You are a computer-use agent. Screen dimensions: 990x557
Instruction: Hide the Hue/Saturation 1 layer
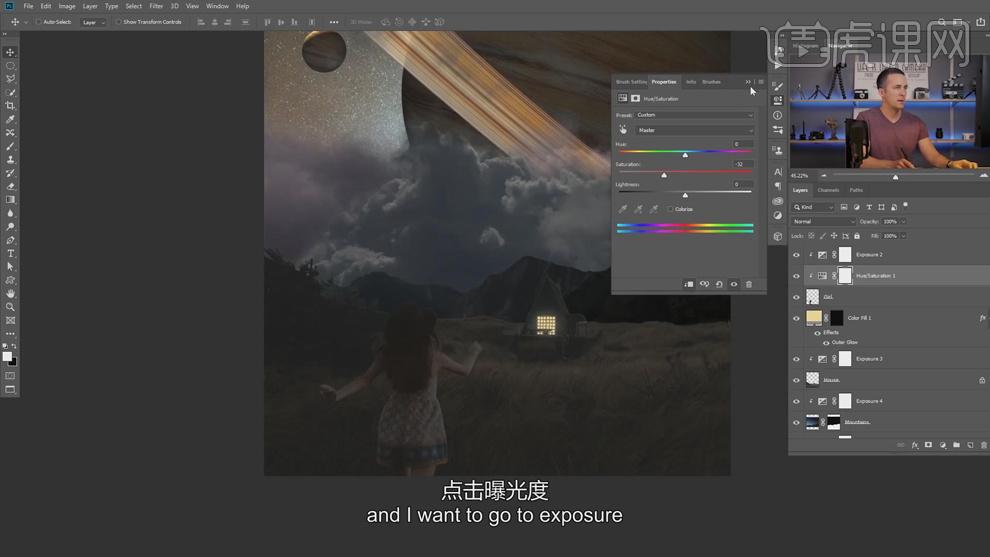coord(796,276)
